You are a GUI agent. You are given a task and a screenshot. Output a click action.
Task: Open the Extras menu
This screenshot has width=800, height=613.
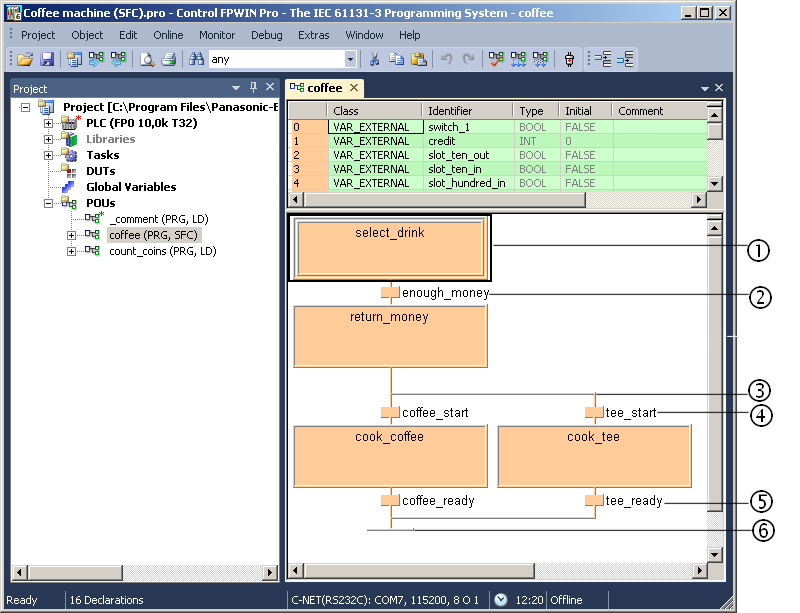(313, 35)
